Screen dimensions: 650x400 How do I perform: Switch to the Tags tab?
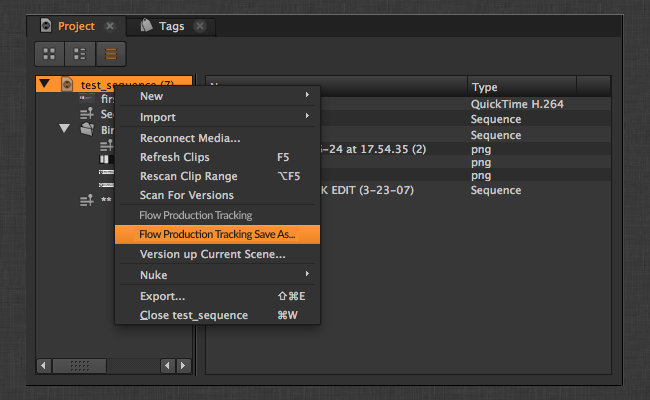point(171,26)
